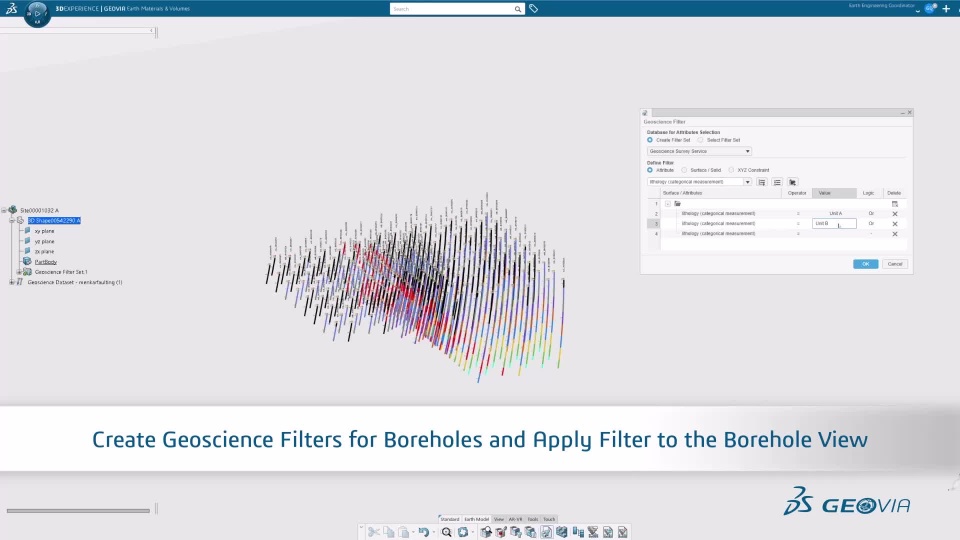960x540 pixels.
Task: Collapse row 1 folder group expander
Action: click(667, 204)
